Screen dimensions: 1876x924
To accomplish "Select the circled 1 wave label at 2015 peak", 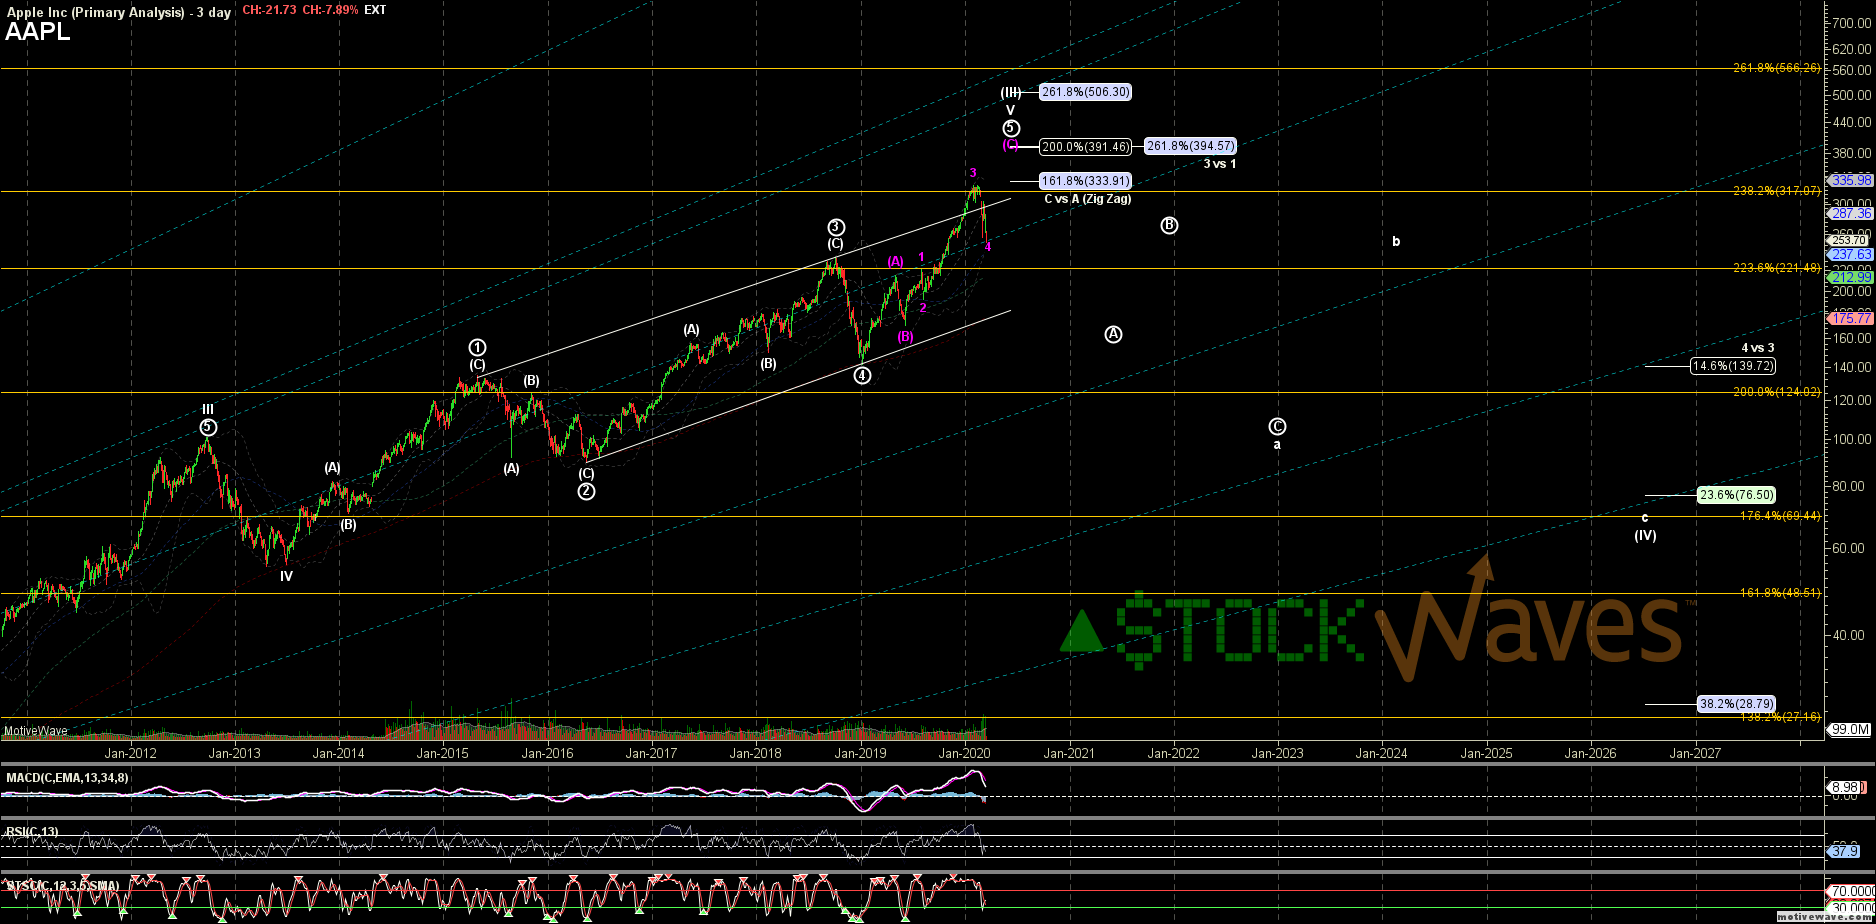I will pos(478,347).
